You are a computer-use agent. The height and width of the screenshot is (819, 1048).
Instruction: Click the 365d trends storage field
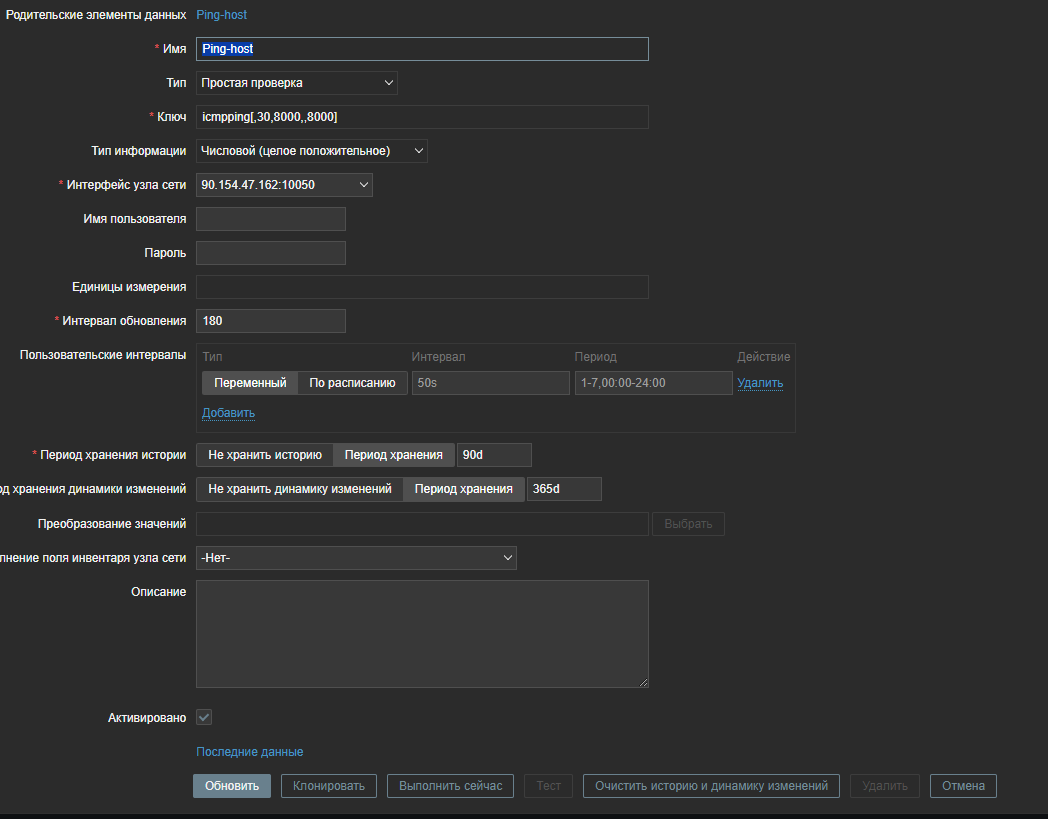tap(563, 489)
